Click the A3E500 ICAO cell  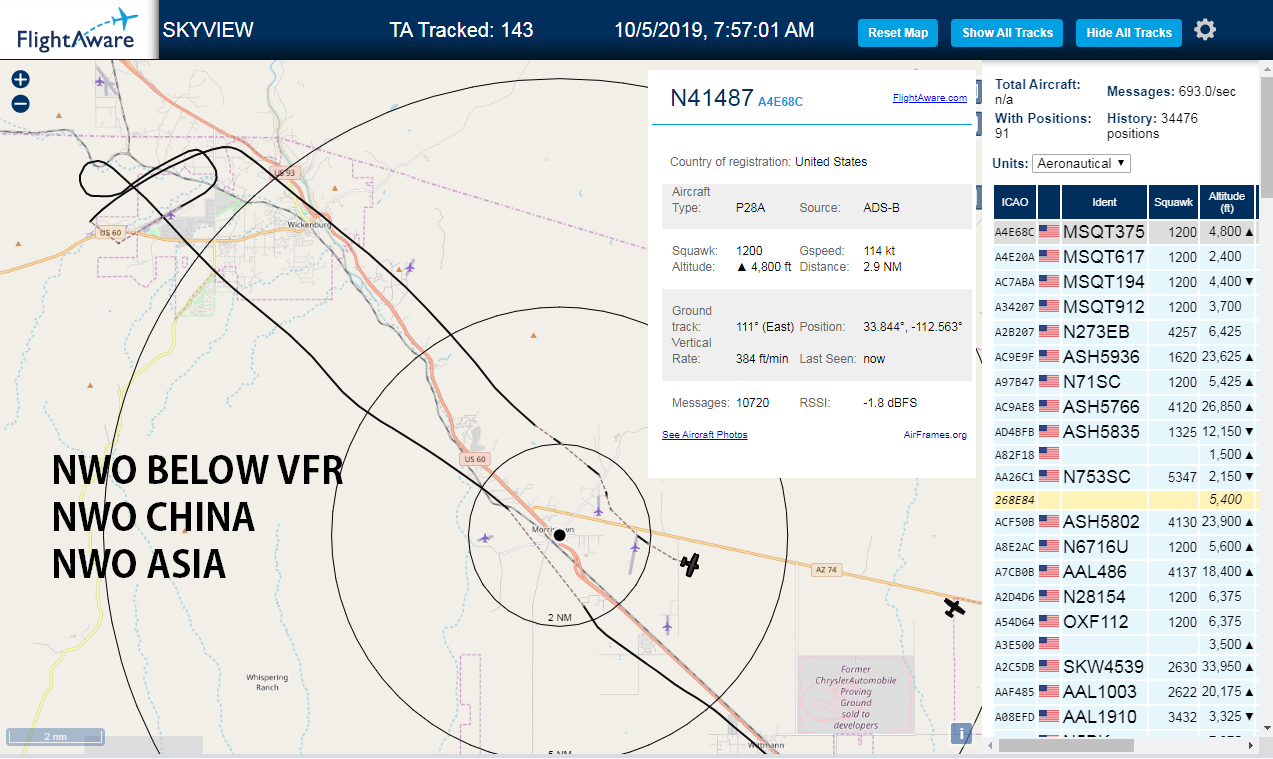pos(1015,644)
